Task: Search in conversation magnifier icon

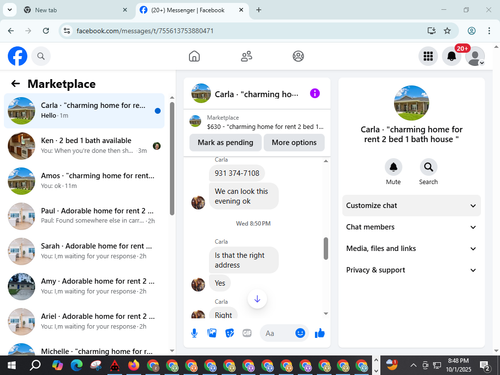Action: [x=428, y=167]
